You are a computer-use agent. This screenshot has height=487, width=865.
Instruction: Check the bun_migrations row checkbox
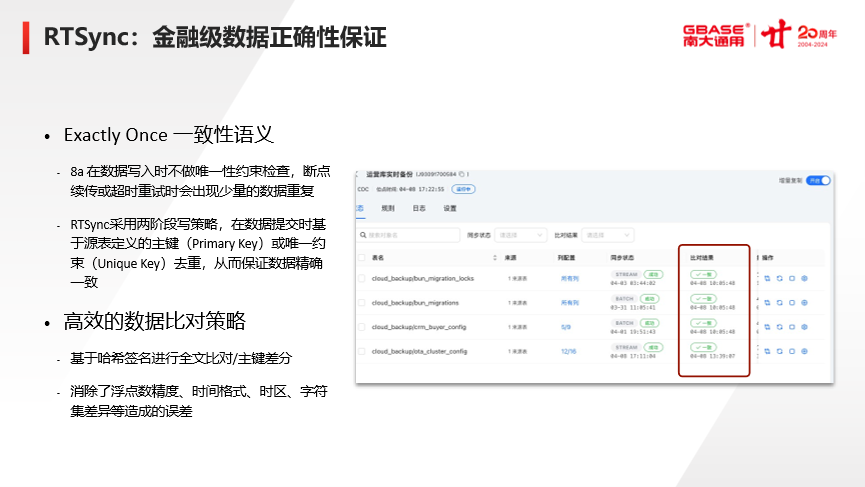tap(362, 303)
